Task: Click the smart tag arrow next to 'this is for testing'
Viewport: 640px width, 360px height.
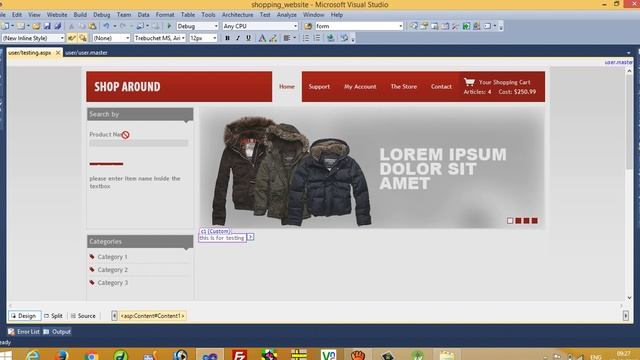Action: click(x=251, y=237)
